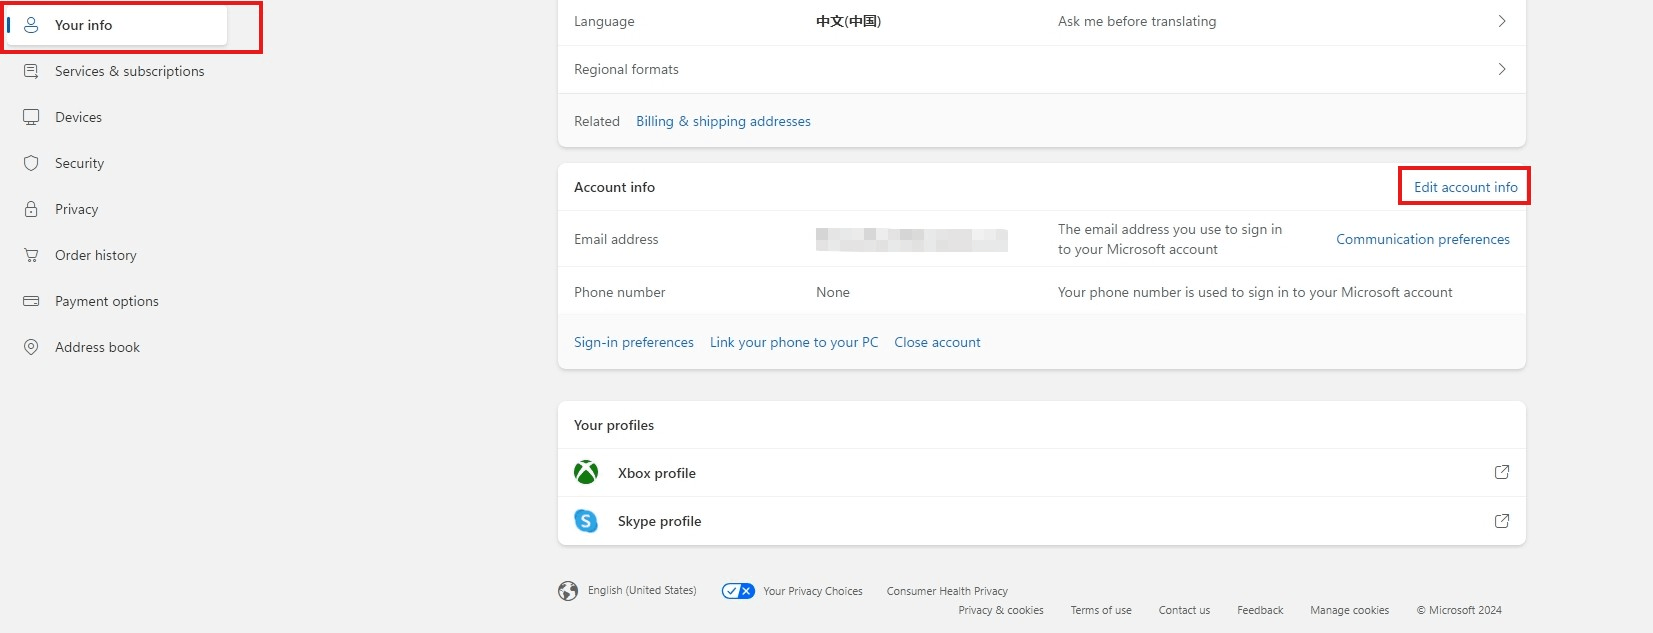Click the Skype profile logo icon

(x=586, y=521)
